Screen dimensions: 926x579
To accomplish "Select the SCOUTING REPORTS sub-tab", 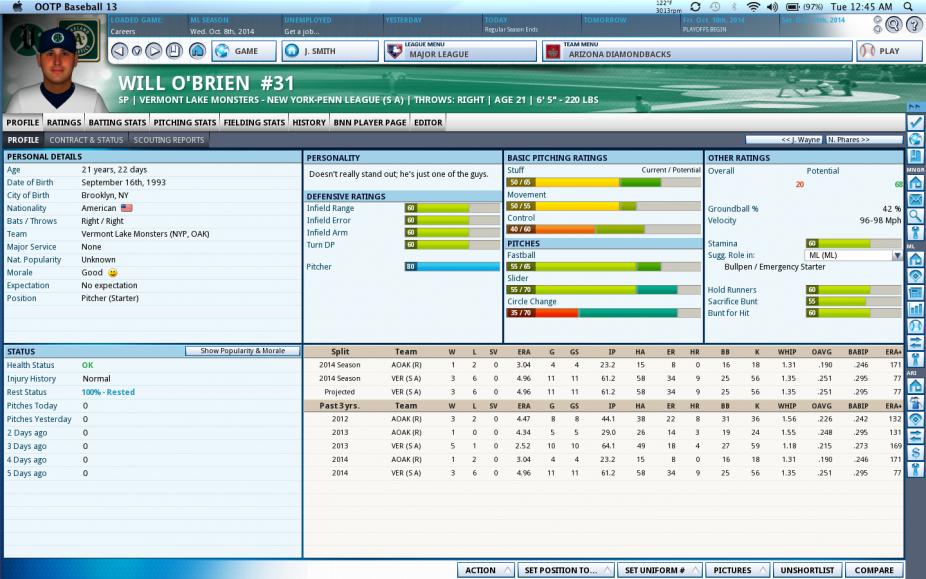I will point(169,140).
